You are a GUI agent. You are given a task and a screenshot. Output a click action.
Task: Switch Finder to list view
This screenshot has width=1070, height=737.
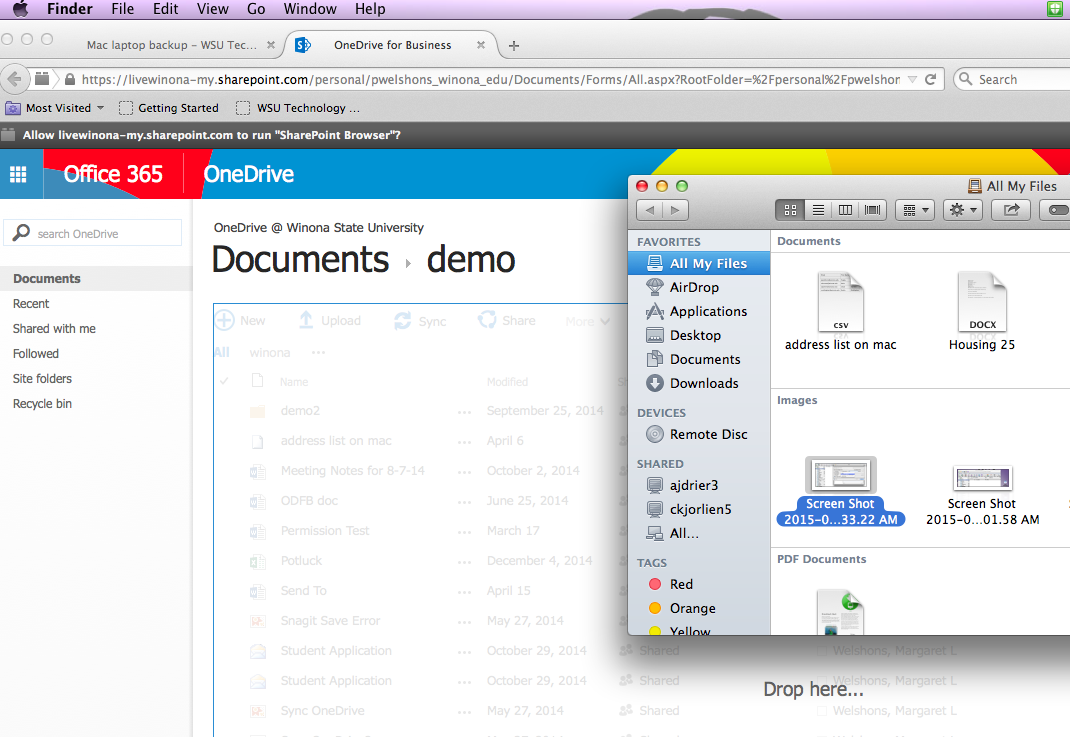(x=818, y=210)
